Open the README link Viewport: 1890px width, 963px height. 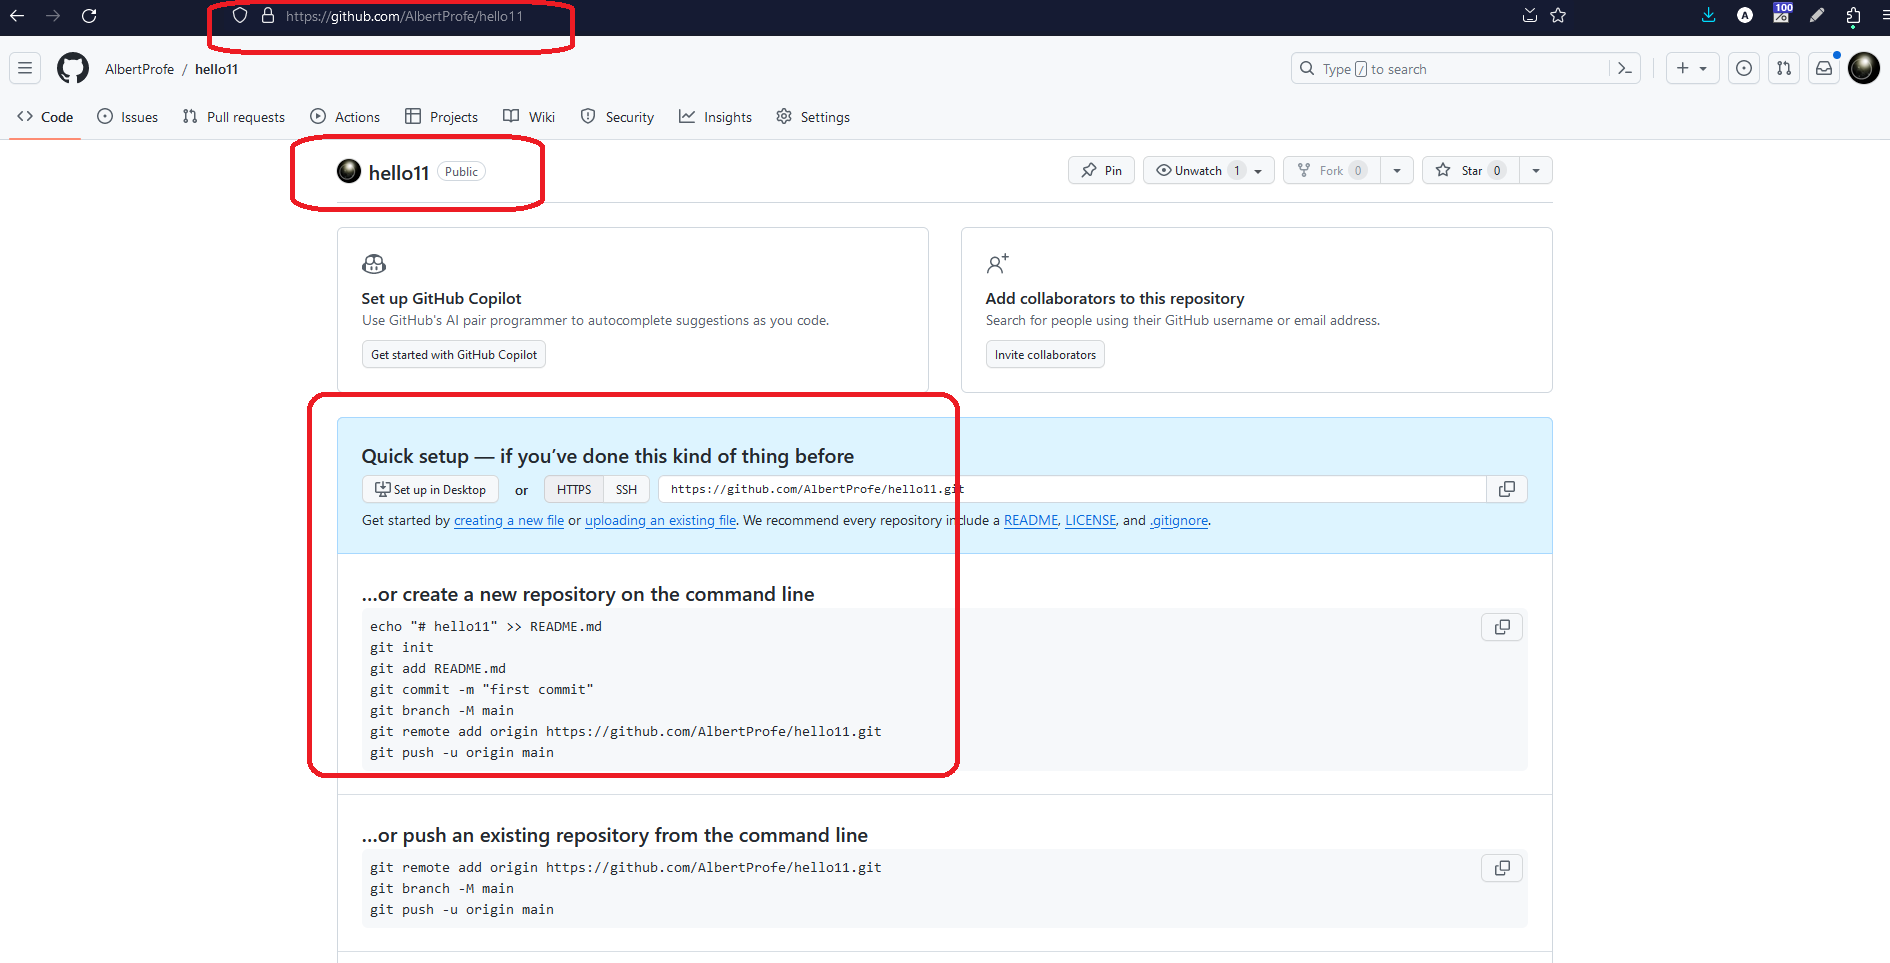[1031, 520]
